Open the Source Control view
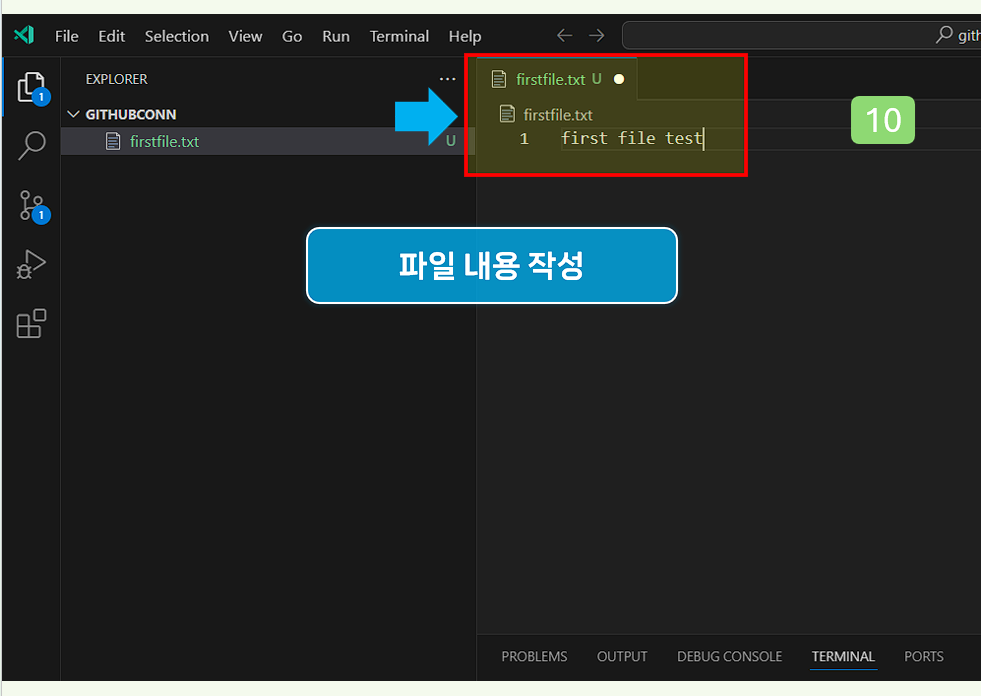The width and height of the screenshot is (981, 696). pos(31,205)
